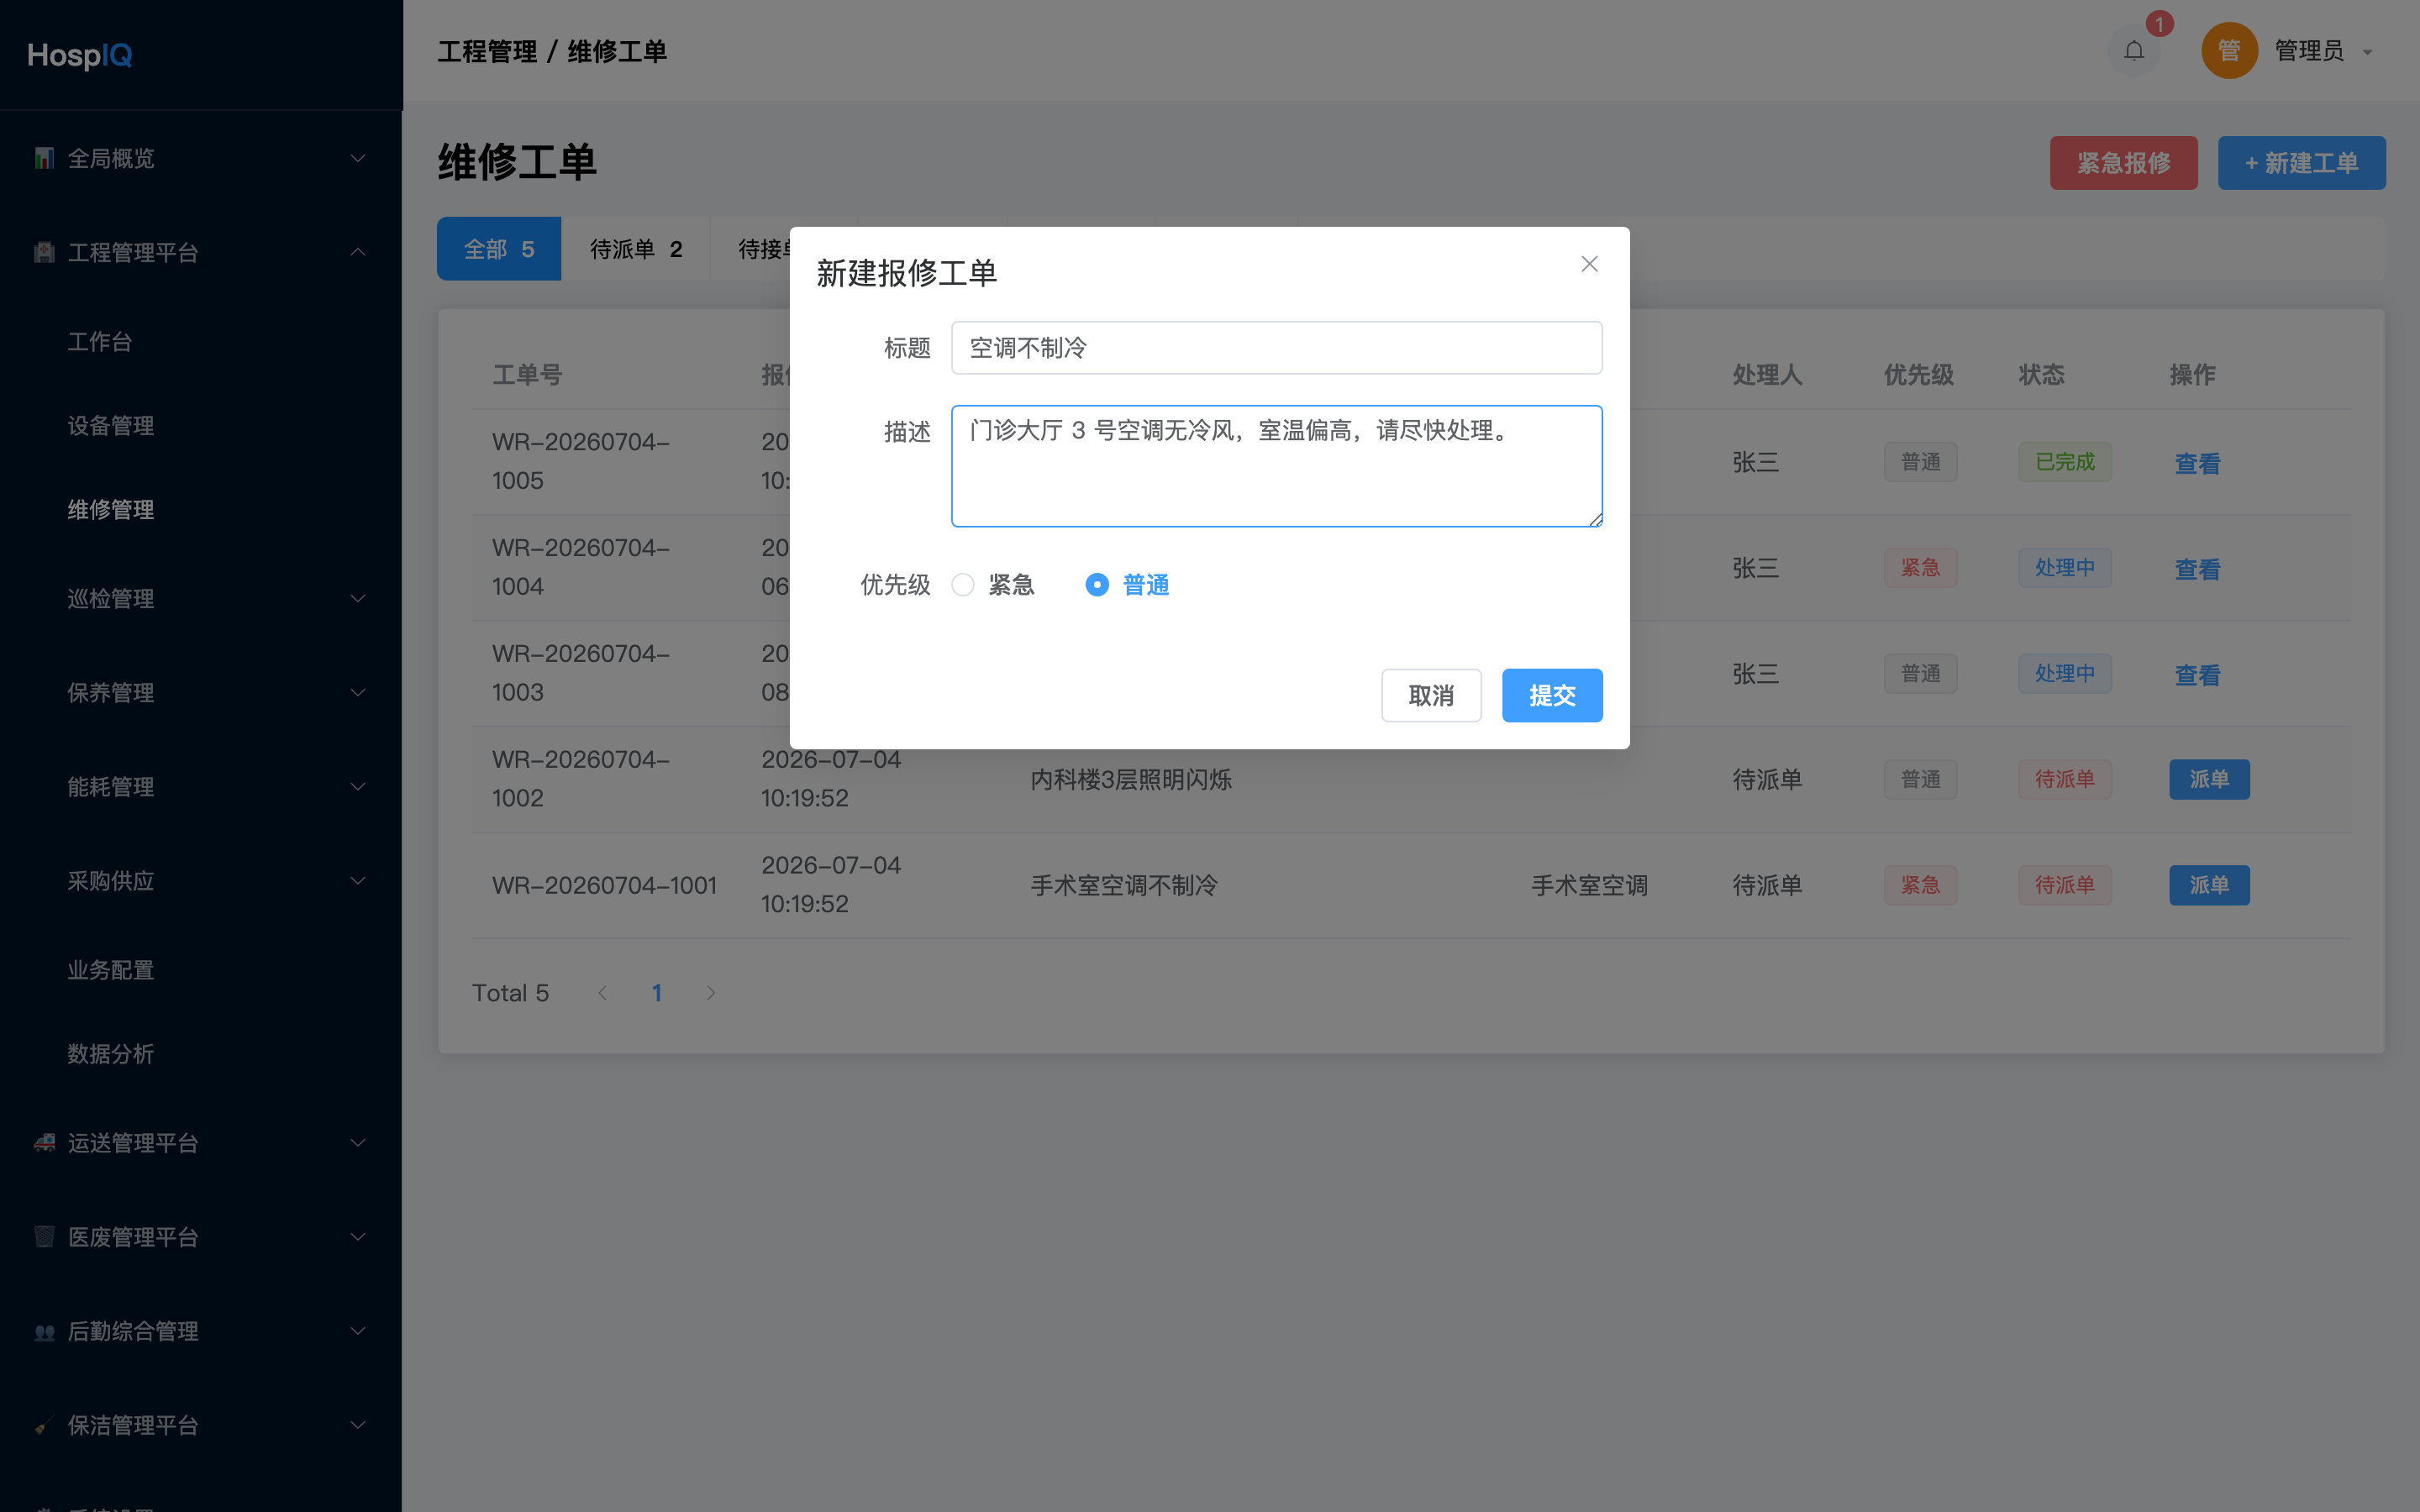The width and height of the screenshot is (2420, 1512).
Task: Expand the 保洁管理平台 chevron
Action: click(x=358, y=1425)
